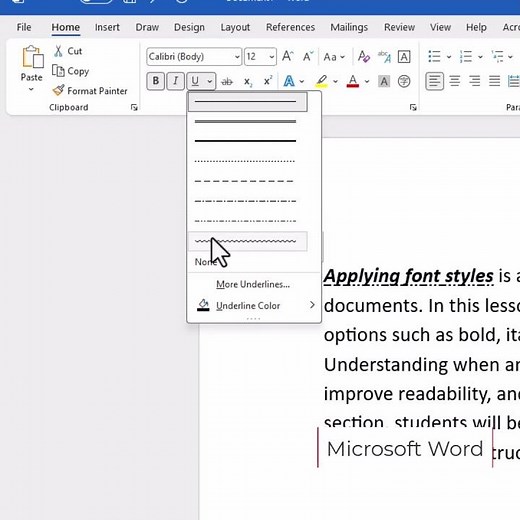This screenshot has width=520, height=520.
Task: Click the Copy command
Action: 71,71
